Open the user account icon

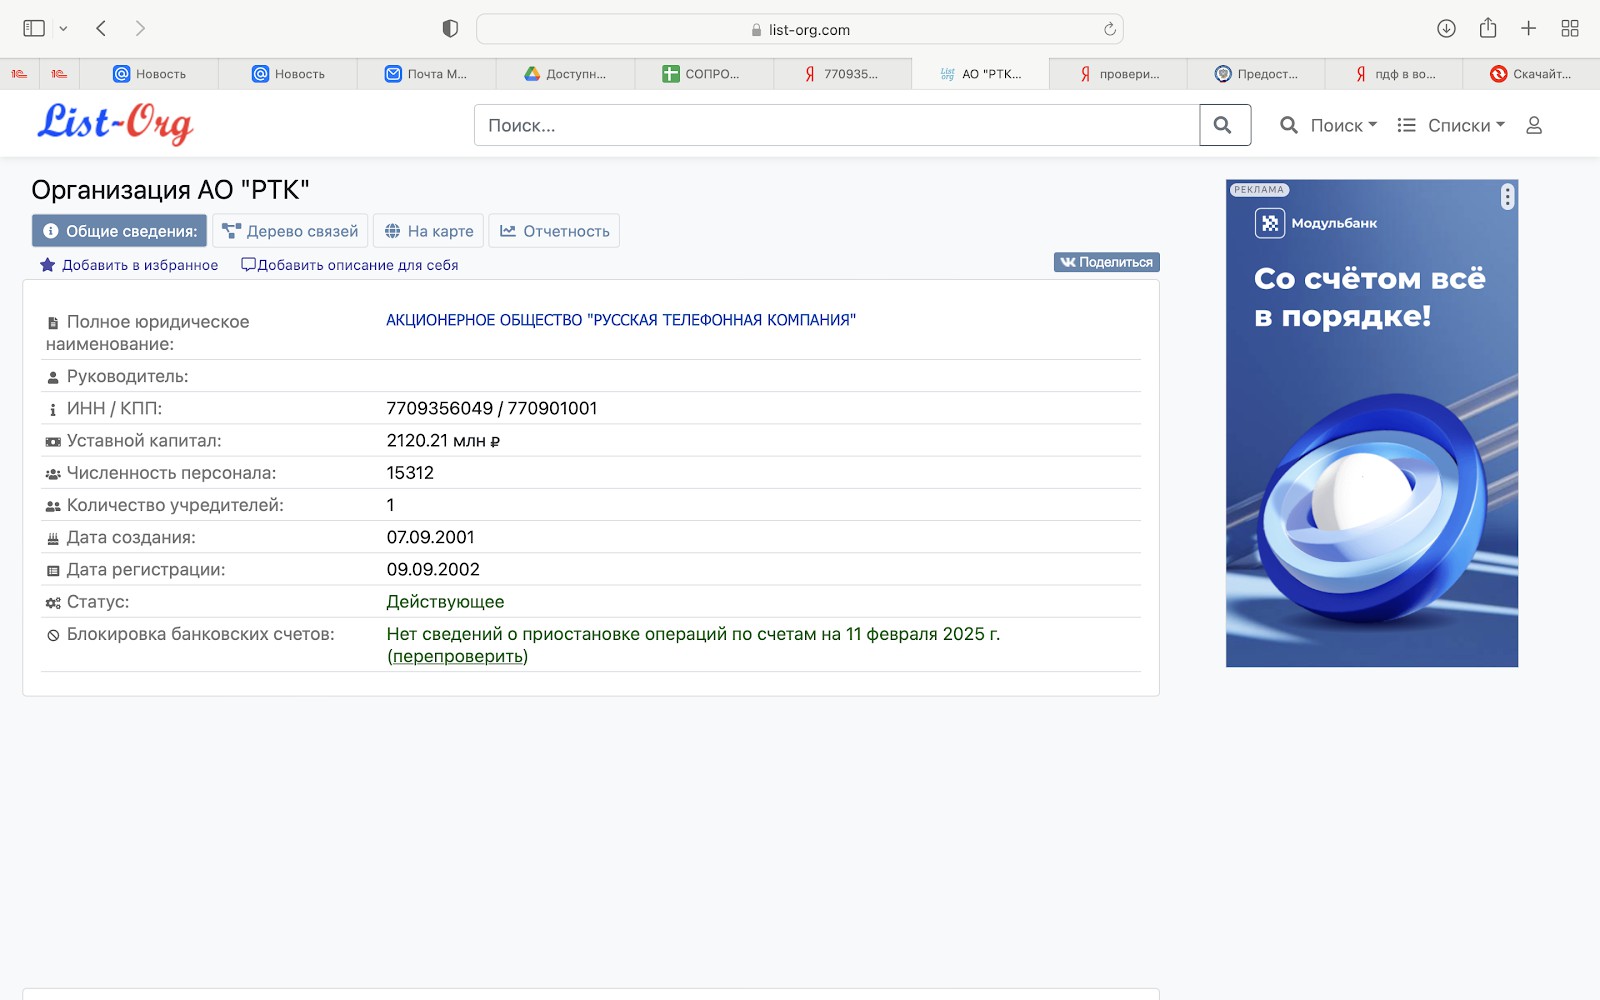pos(1534,125)
